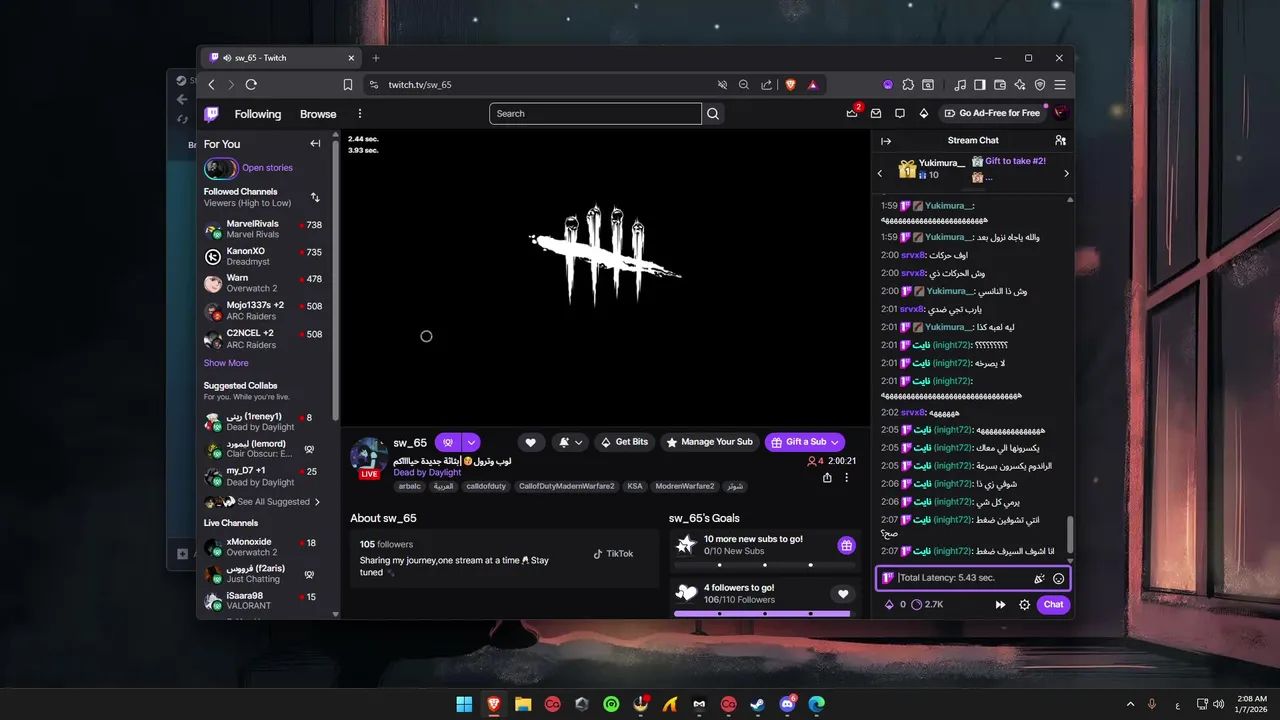Image resolution: width=1280 pixels, height=720 pixels.
Task: Open the channel points 2.7K balance
Action: 928,604
